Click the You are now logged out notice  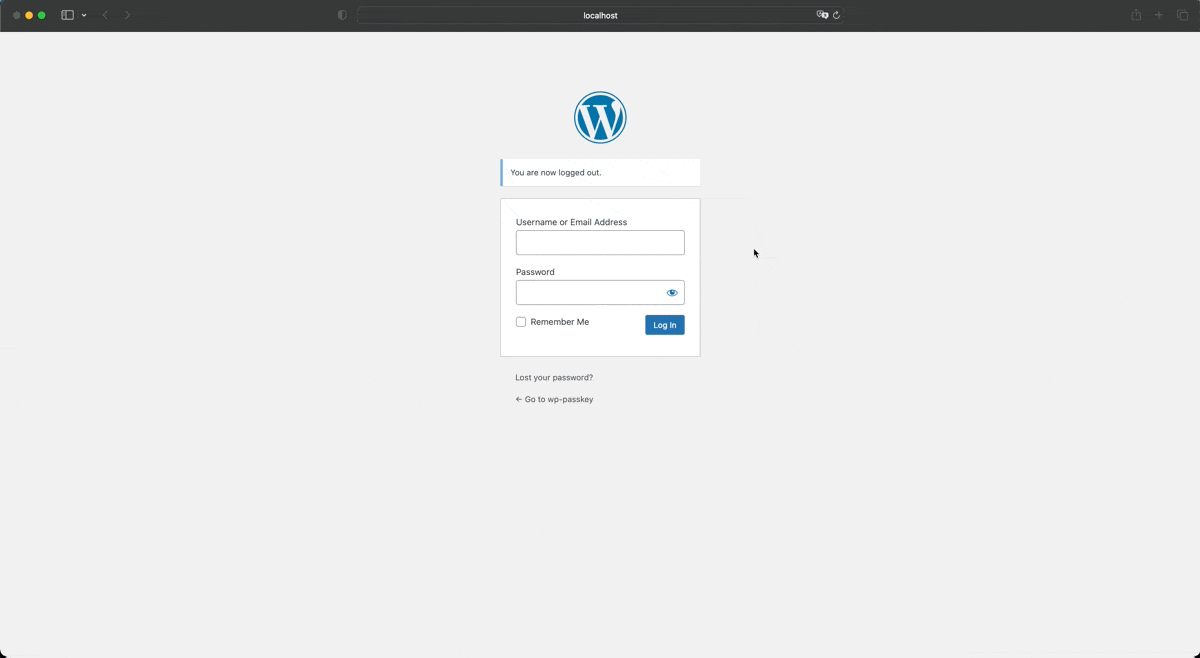600,172
